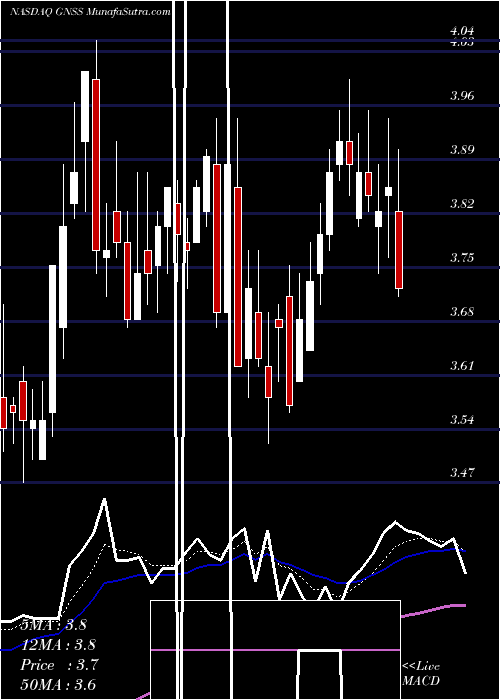Click the 3.68 price level label

point(462,312)
